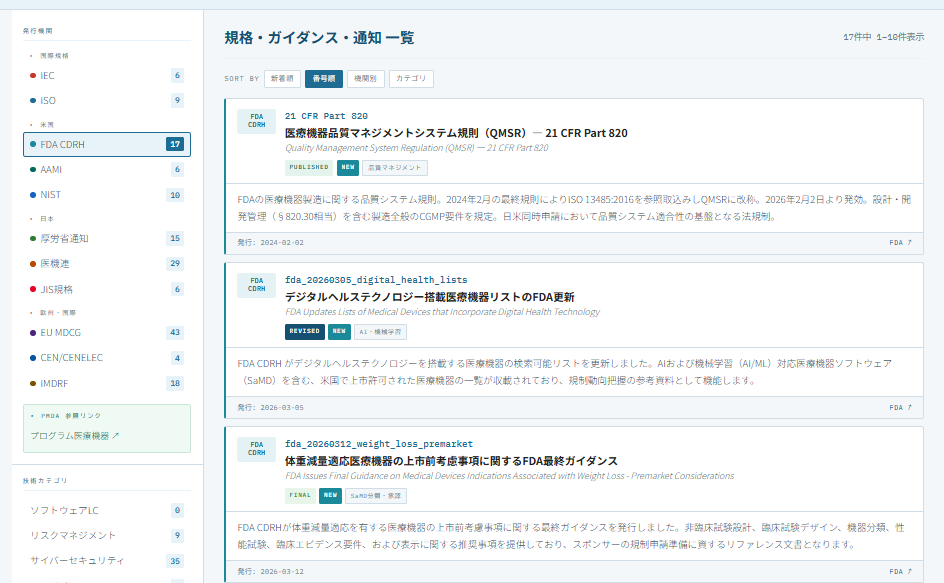The height and width of the screenshot is (583, 944).
Task: Open the プログラム医療機器 PMDA link
Action: coord(75,436)
